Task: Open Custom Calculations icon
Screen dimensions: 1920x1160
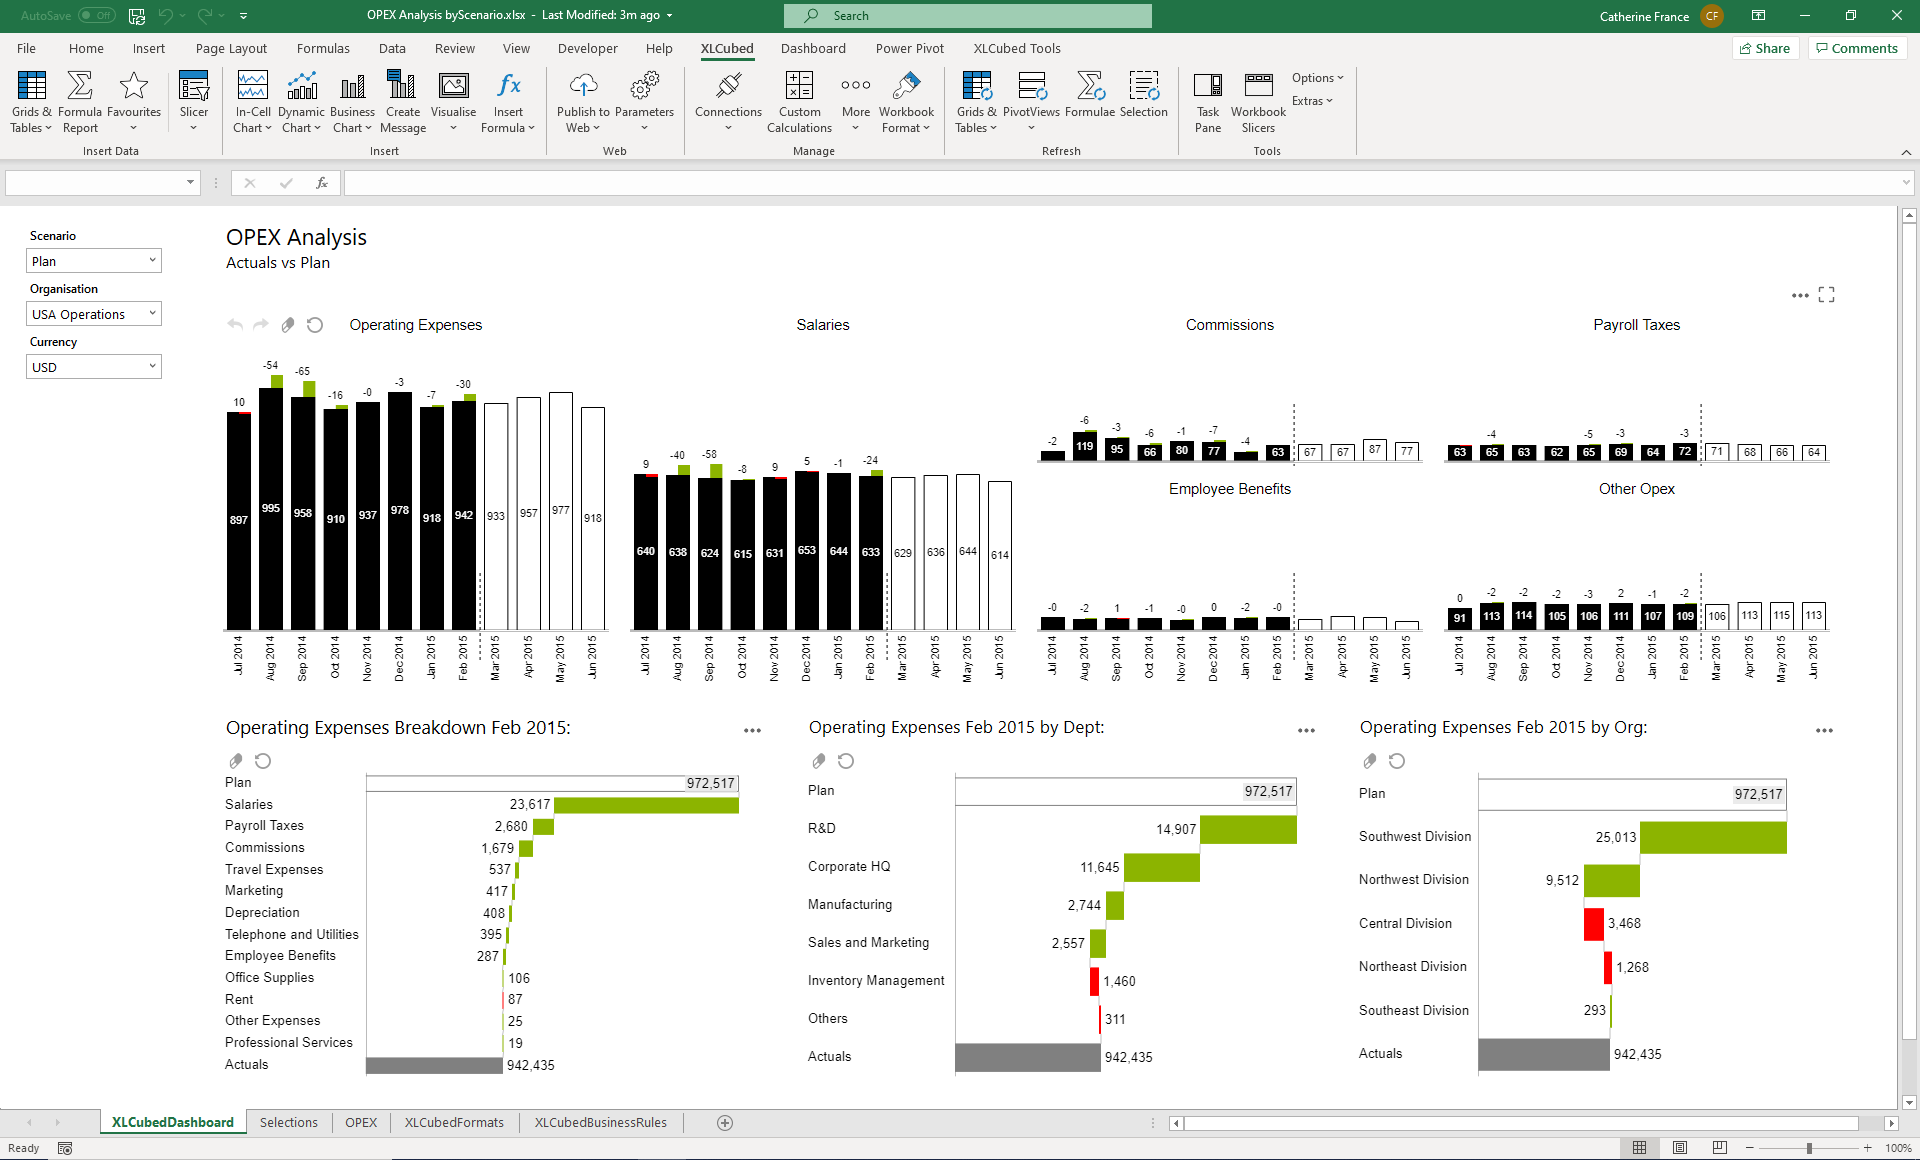Action: point(799,100)
